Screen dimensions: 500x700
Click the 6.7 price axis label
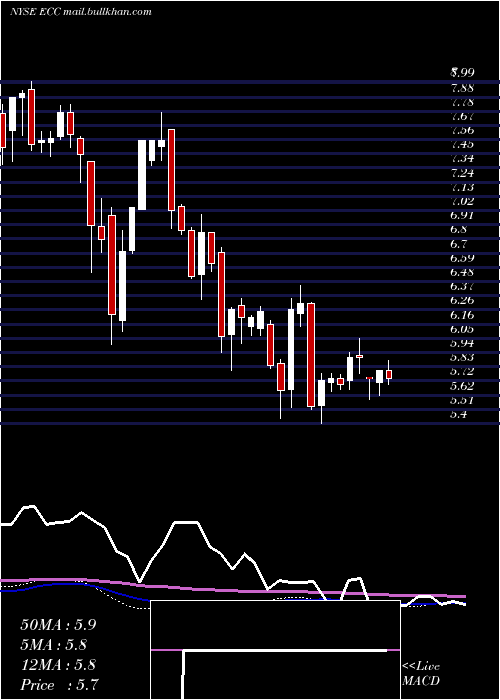[x=458, y=244]
